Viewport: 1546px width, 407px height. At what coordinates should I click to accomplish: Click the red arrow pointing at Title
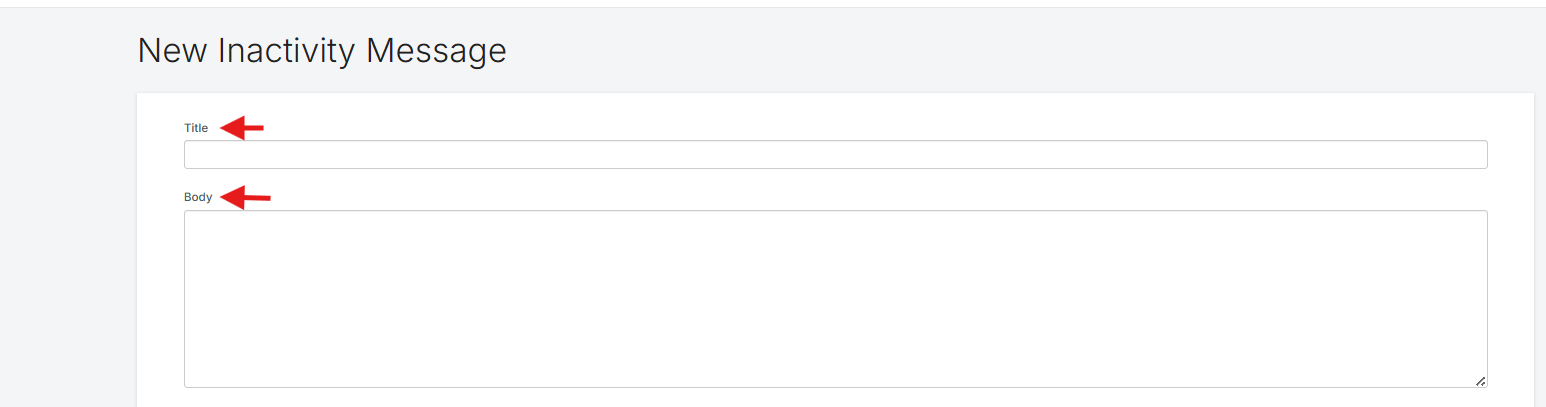click(241, 128)
